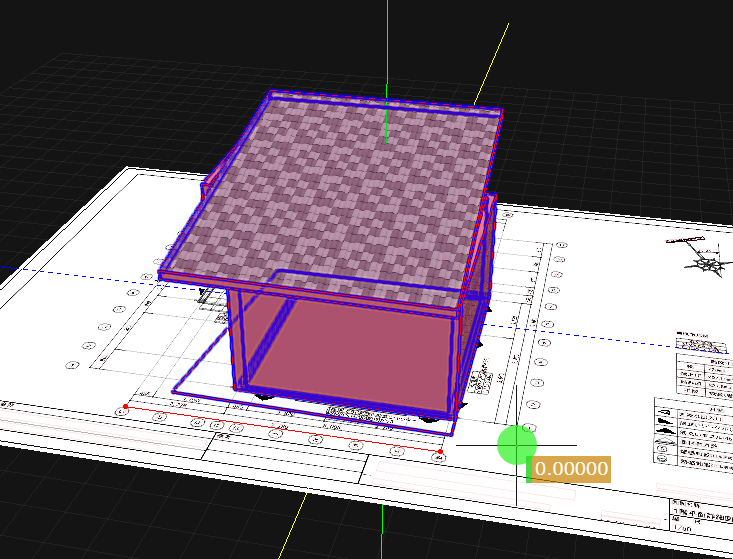This screenshot has width=733, height=559.
Task: Select the checkered roof surface
Action: point(340,190)
